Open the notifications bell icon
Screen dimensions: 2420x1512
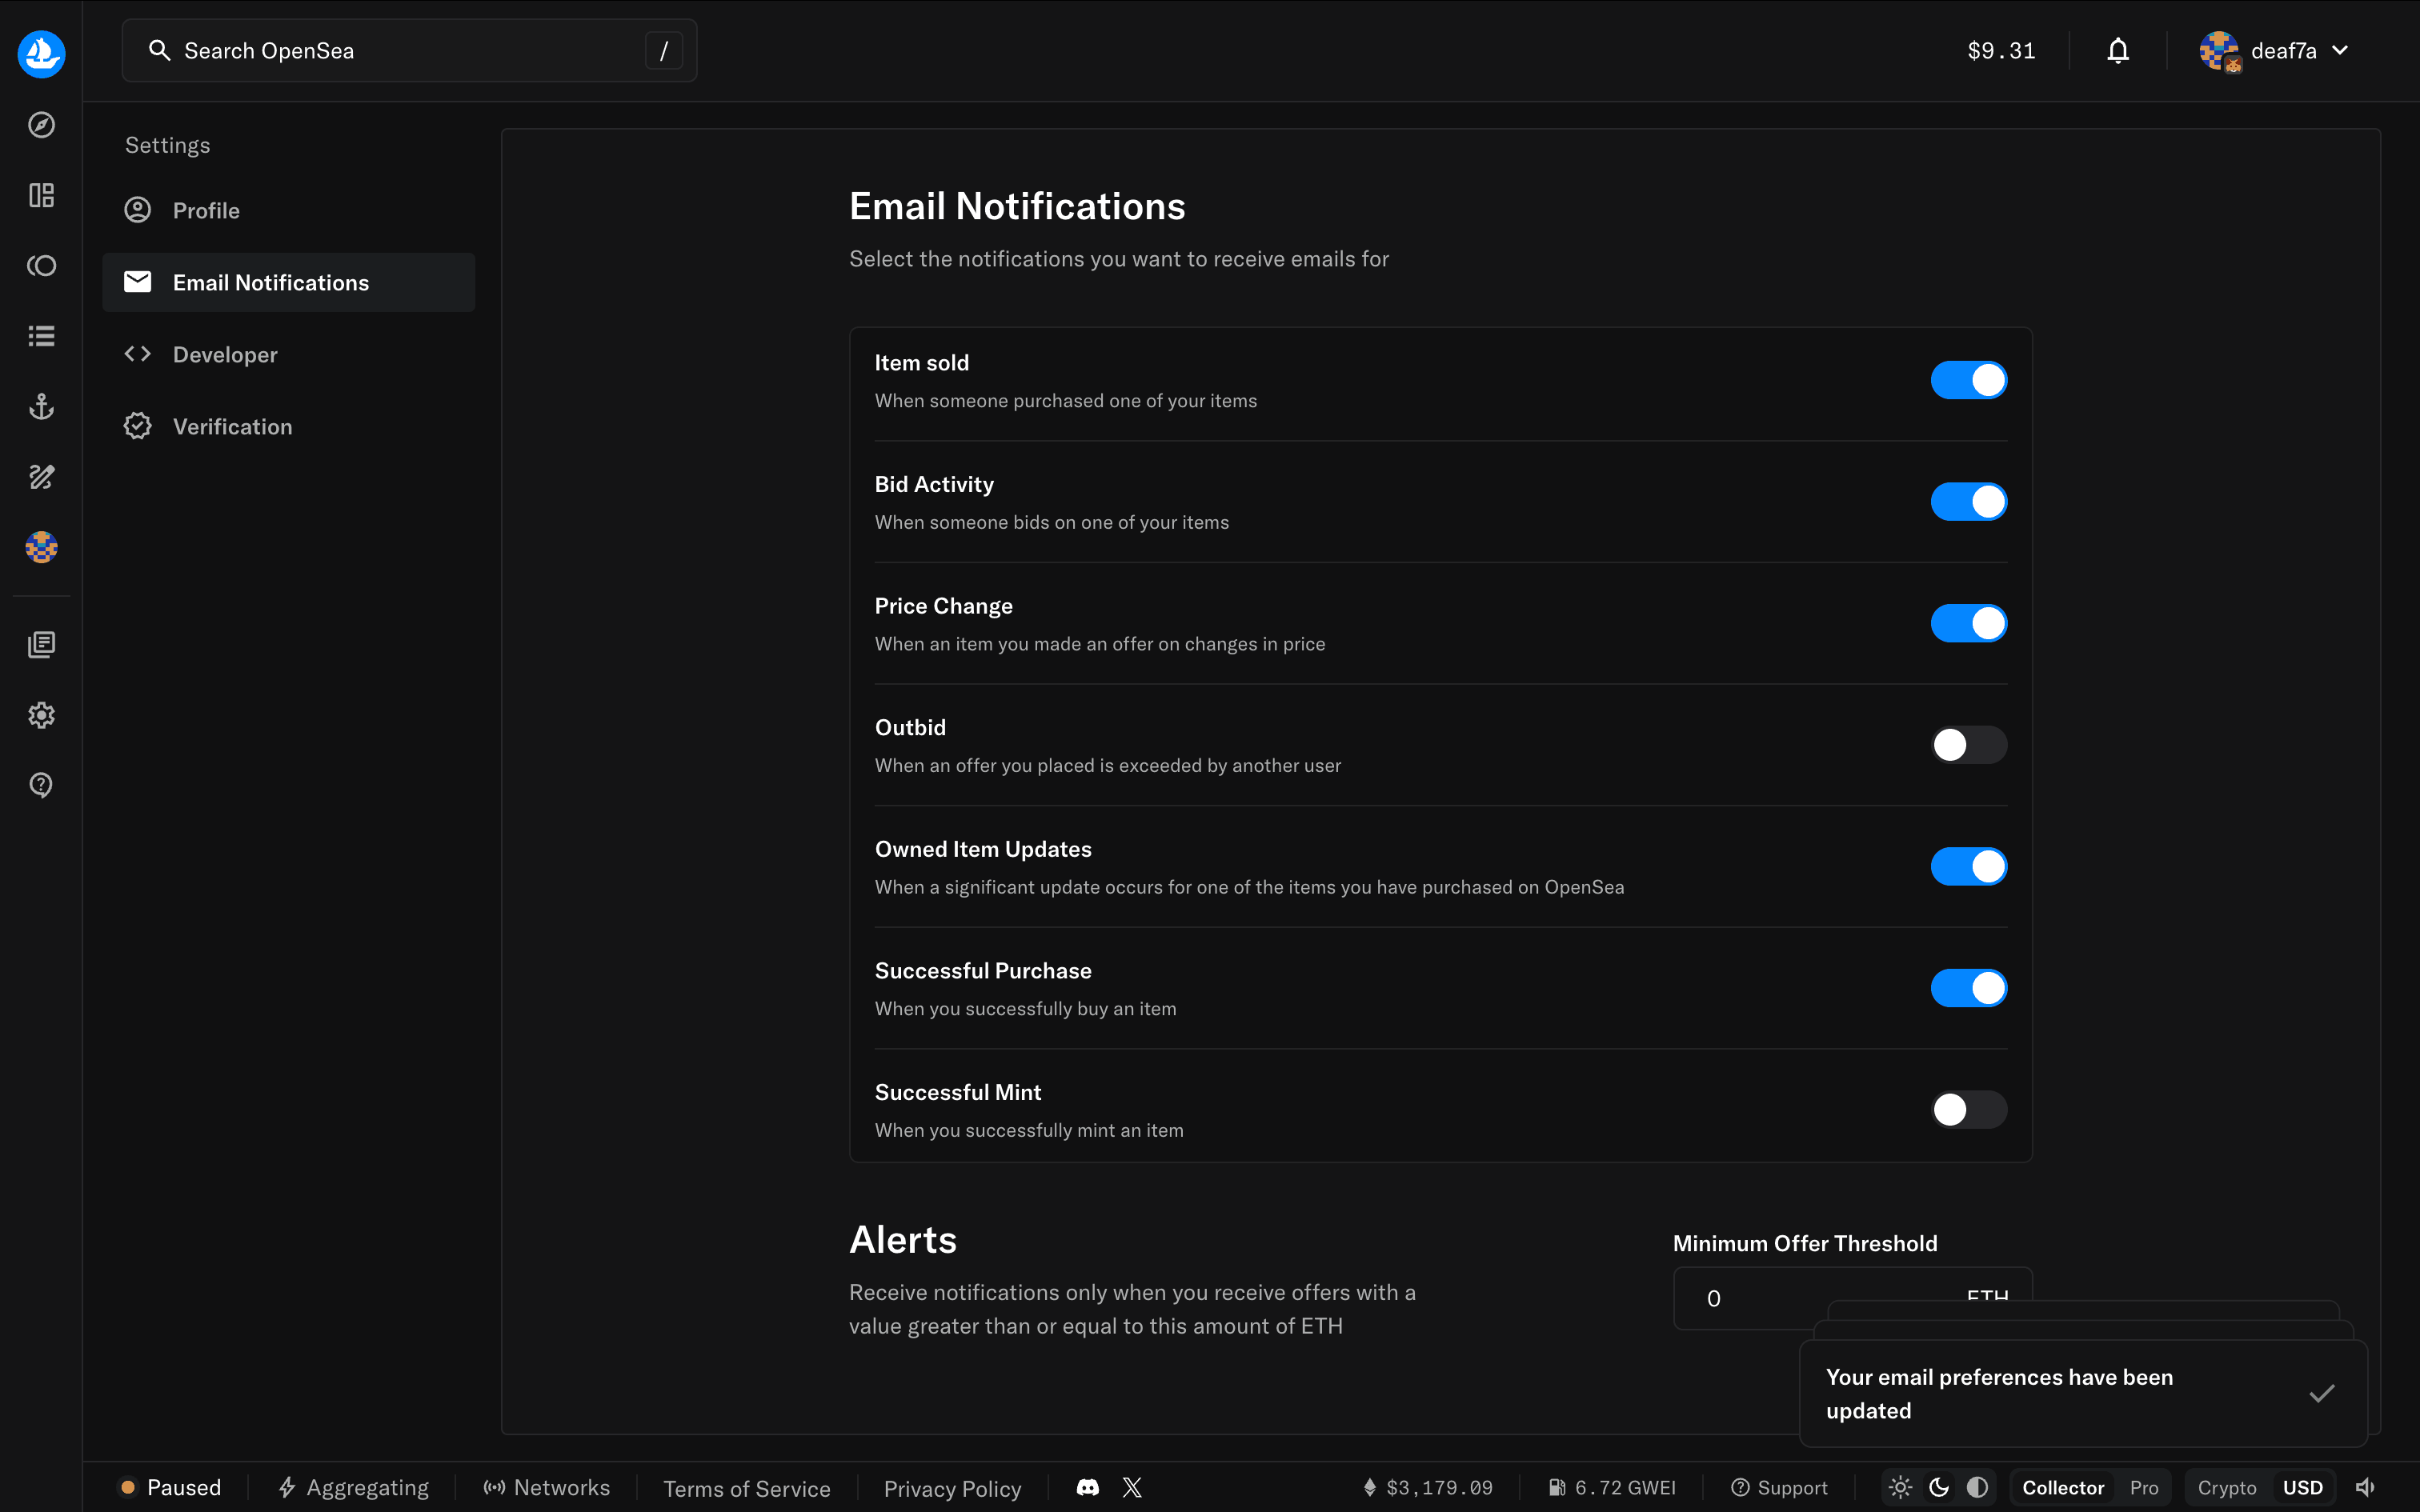pos(2117,51)
